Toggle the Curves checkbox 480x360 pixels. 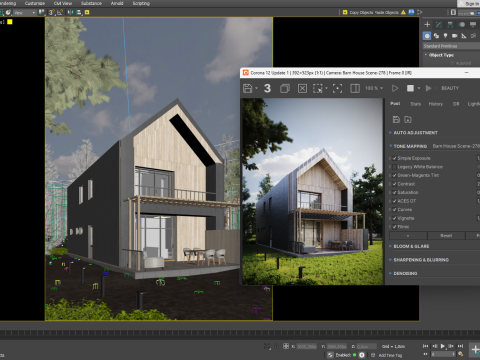pos(395,210)
